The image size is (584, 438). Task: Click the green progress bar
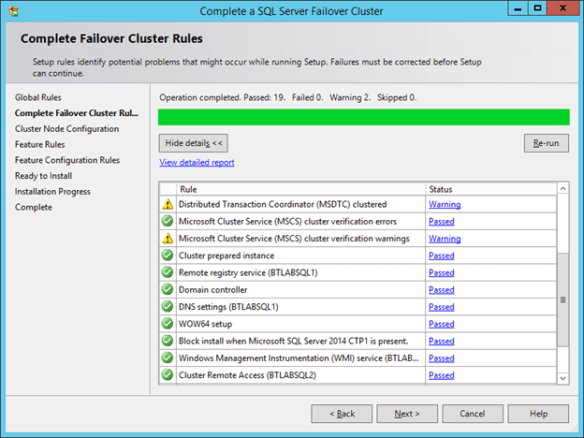(364, 117)
